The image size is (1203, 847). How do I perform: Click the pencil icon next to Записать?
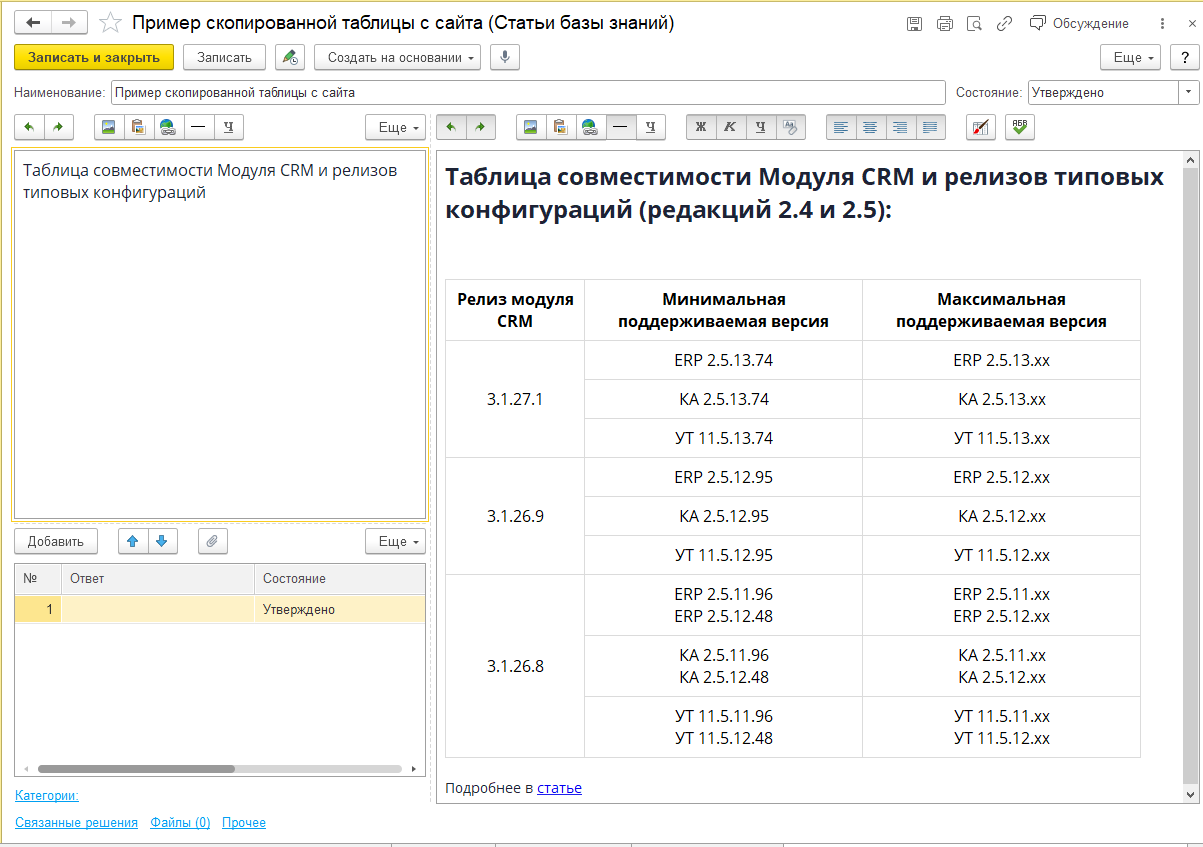coord(290,57)
